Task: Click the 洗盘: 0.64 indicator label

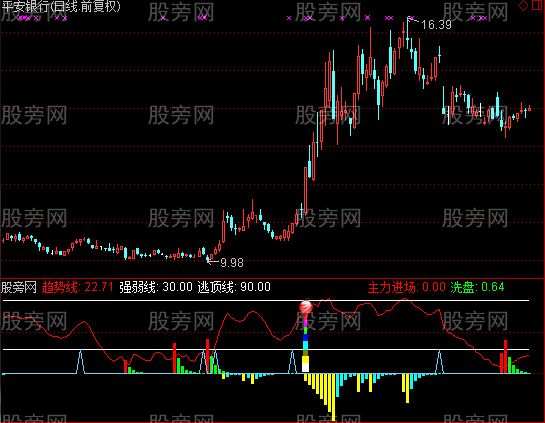Action: (477, 287)
